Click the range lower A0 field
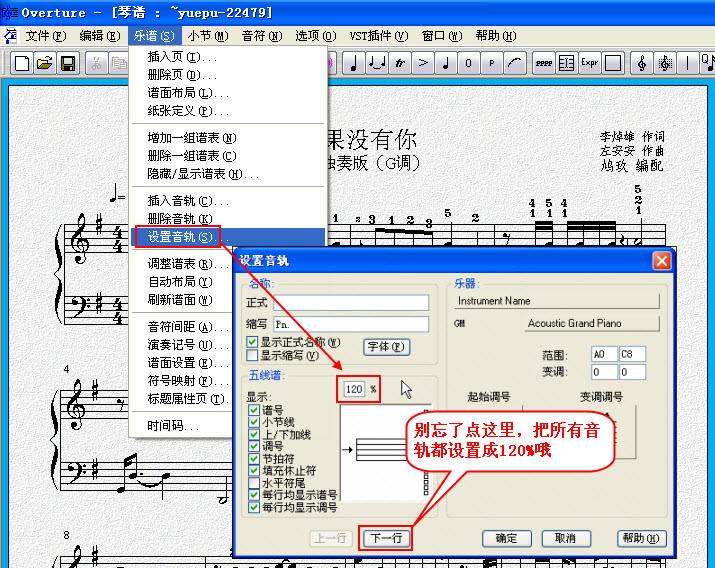The height and width of the screenshot is (568, 715). [x=604, y=354]
